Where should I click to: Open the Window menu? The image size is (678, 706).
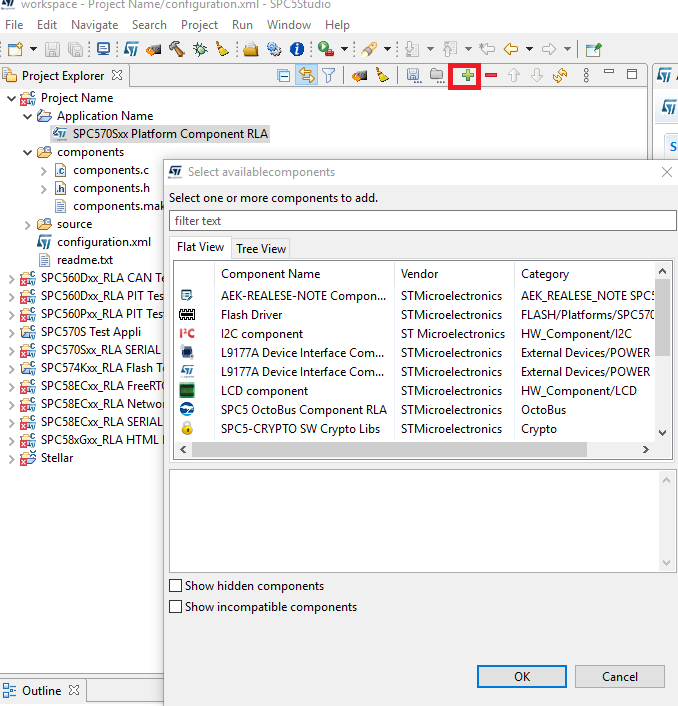click(x=289, y=25)
